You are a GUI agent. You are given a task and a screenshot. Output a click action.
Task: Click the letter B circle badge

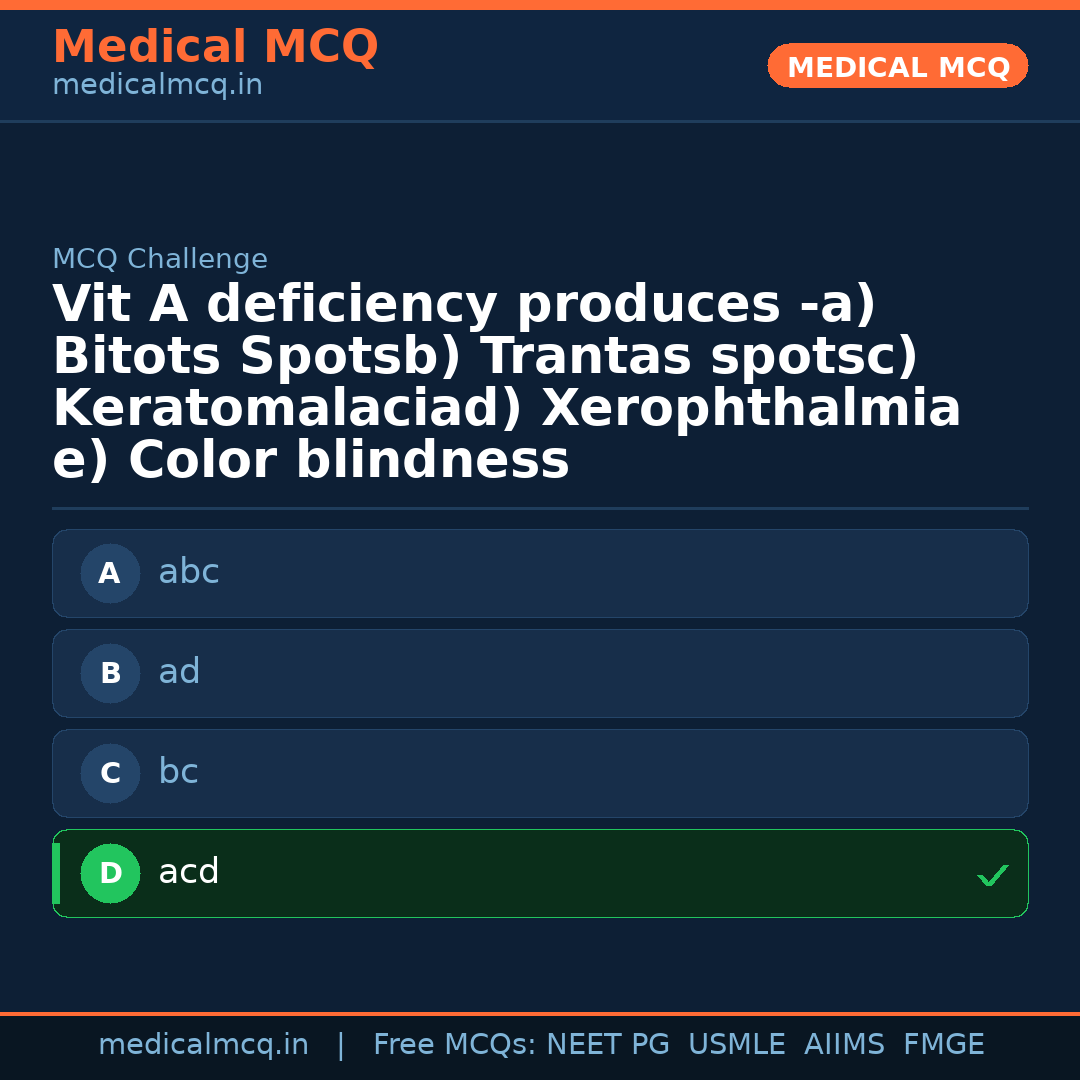pos(110,674)
